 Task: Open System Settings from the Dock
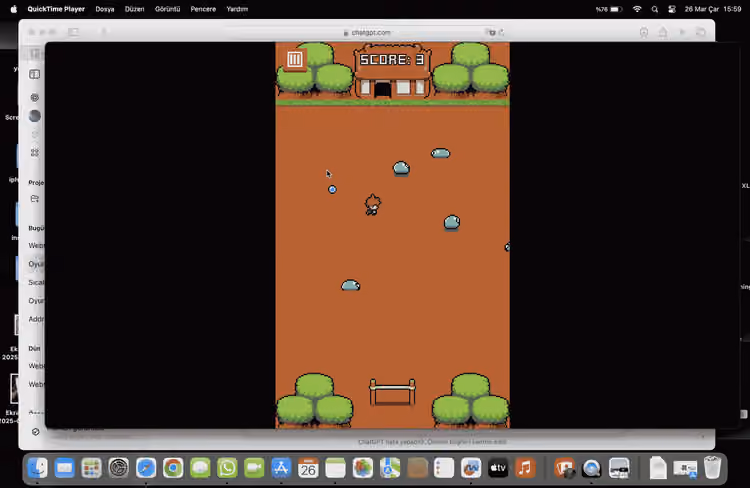[x=119, y=468]
